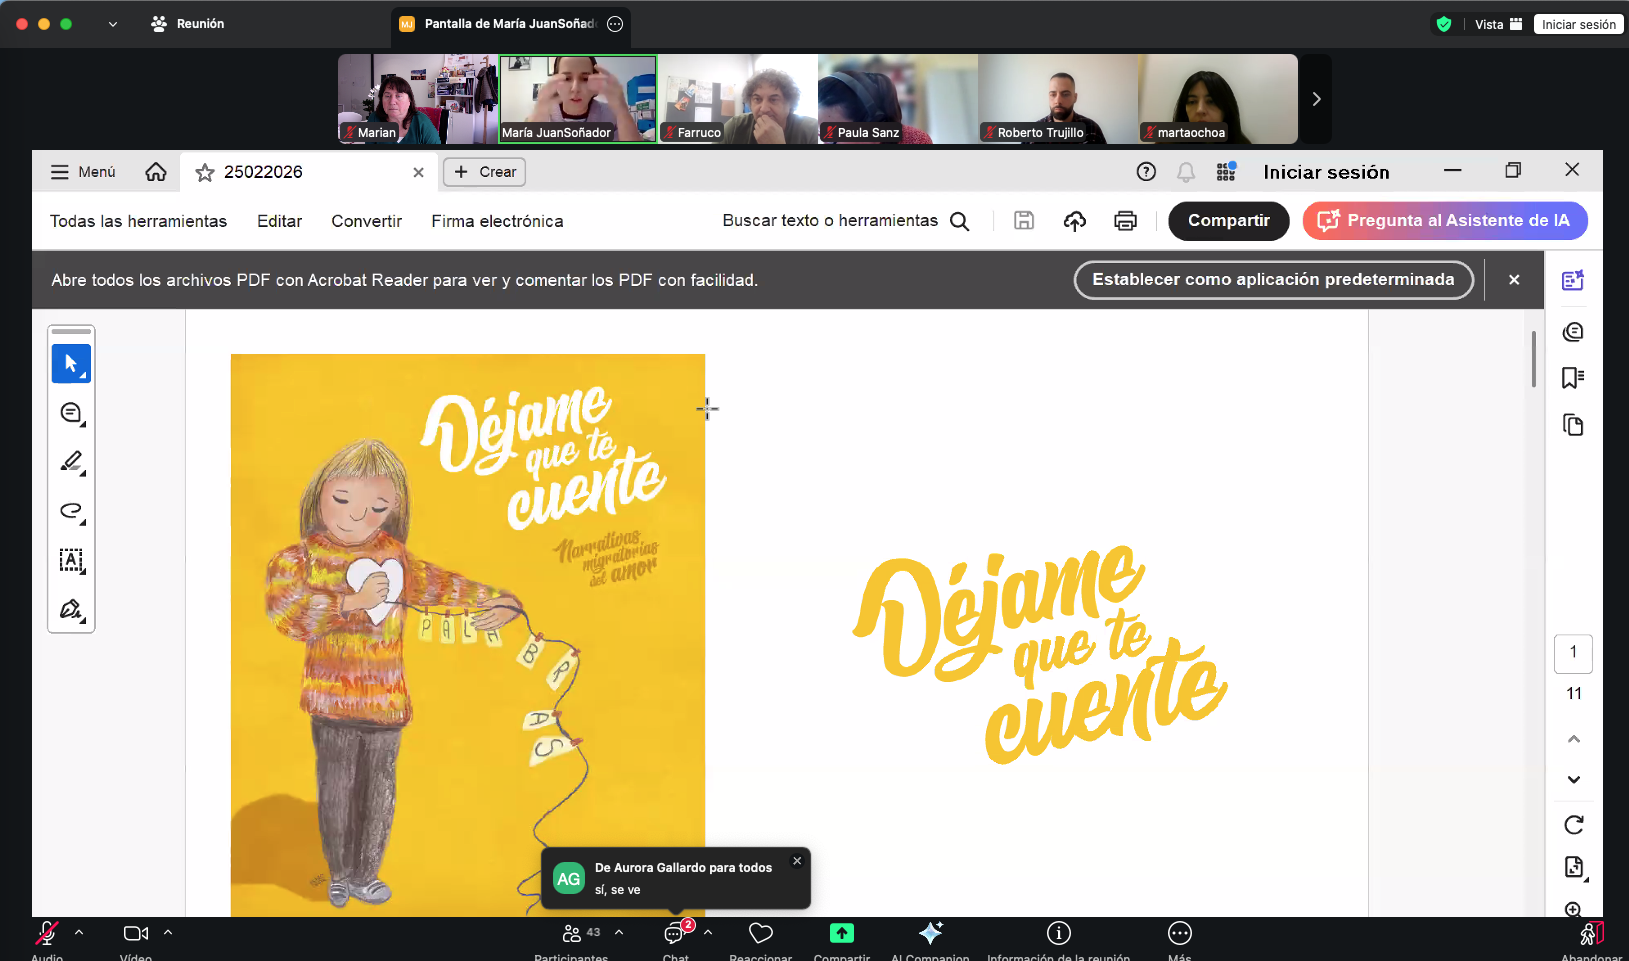This screenshot has width=1629, height=961.
Task: Choose the add comment tool
Action: coord(71,413)
